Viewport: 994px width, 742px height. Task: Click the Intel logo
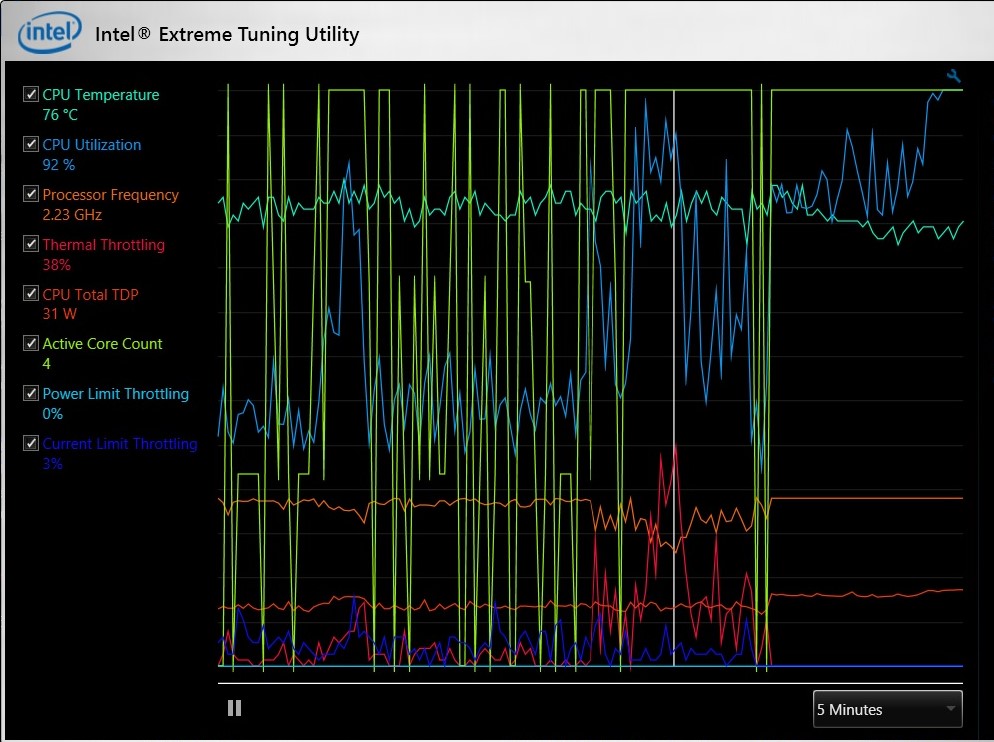tap(50, 32)
